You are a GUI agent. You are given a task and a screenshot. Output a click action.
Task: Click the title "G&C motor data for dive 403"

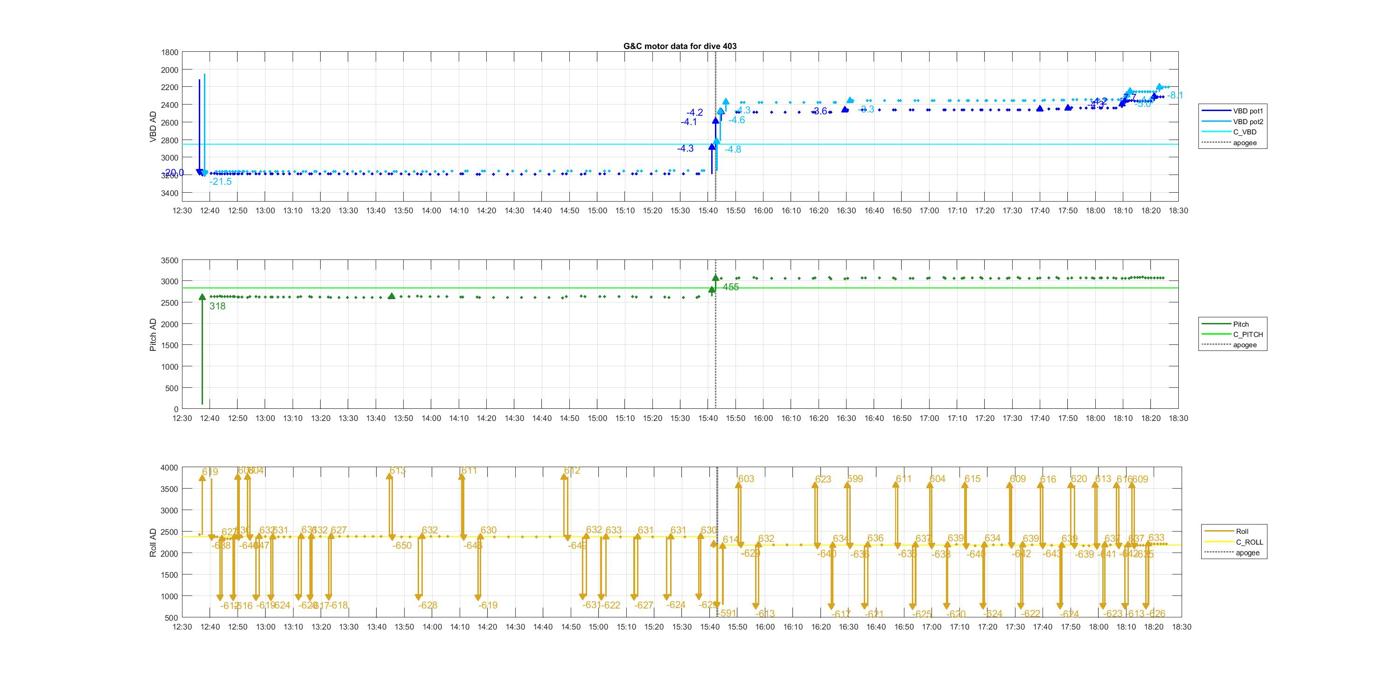(x=679, y=46)
